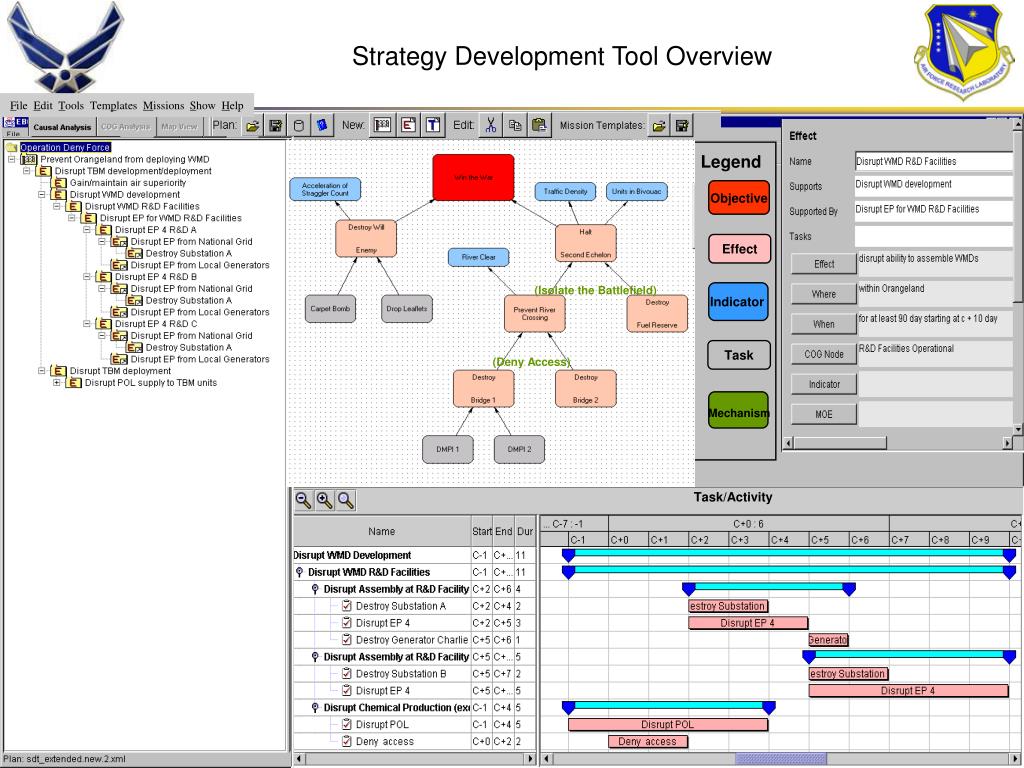
Task: Zoom in the Gantt chart
Action: click(325, 500)
